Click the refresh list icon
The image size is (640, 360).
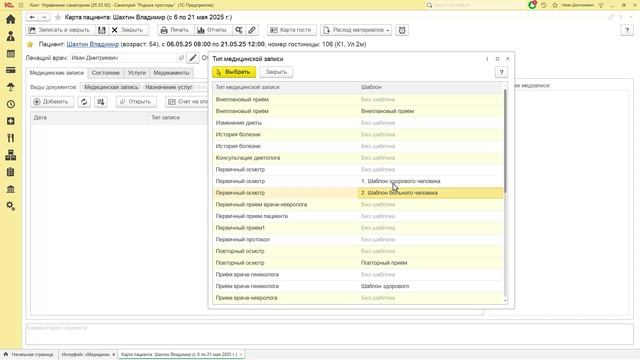pos(84,102)
